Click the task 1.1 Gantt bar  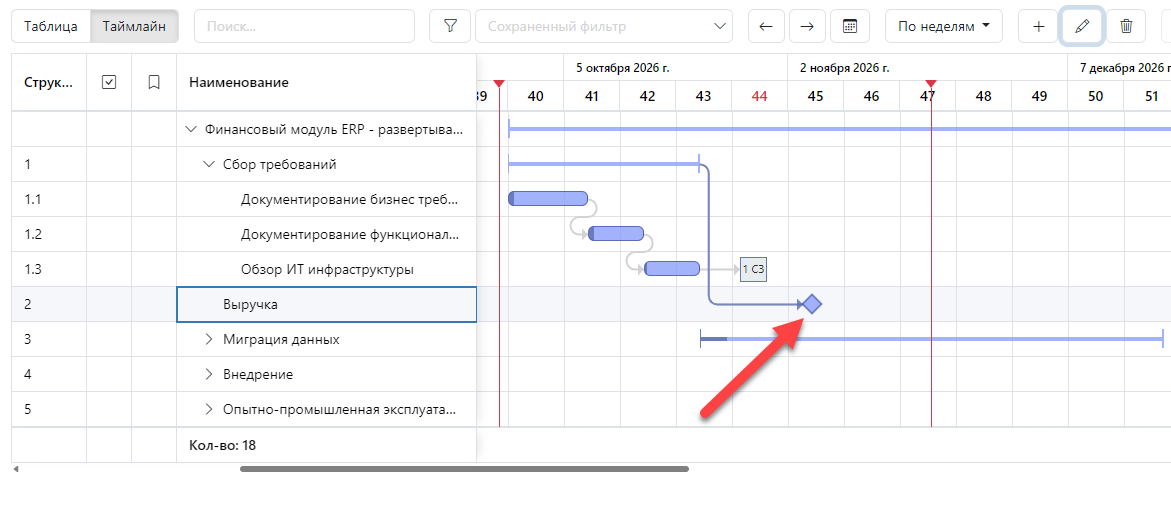pyautogui.click(x=547, y=199)
